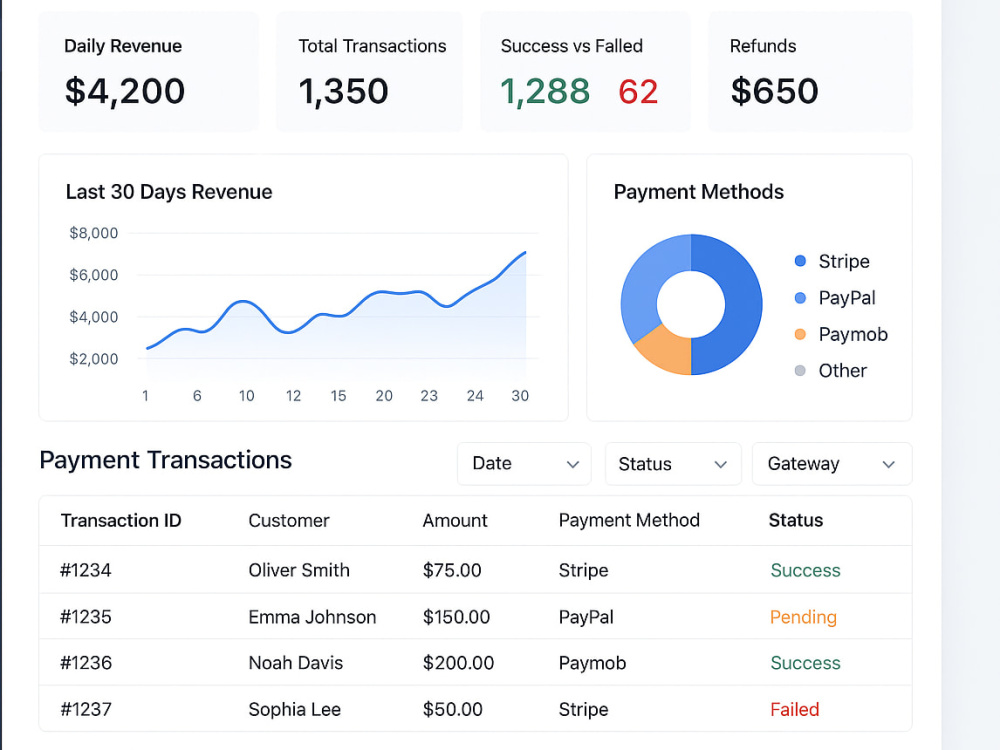
Task: Click customer Emma Johnson
Action: 312,617
